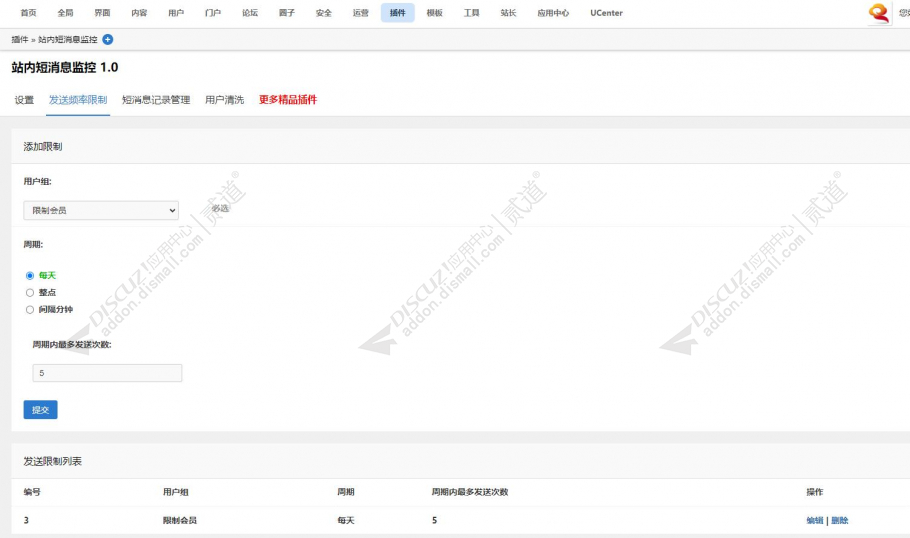
Task: Switch to the 短消息记录管理 tab
Action: click(x=156, y=100)
